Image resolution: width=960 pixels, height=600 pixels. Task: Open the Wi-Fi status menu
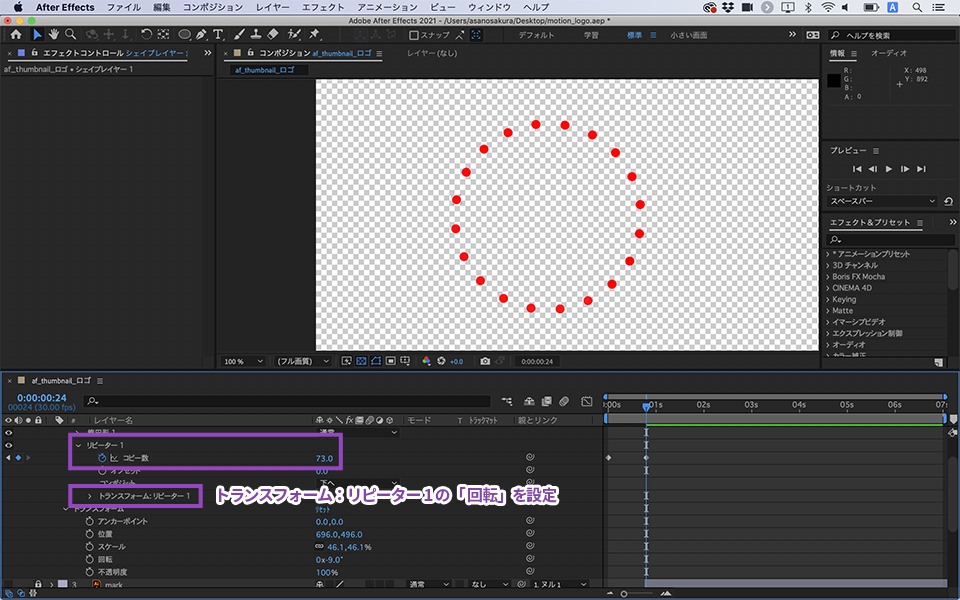[828, 7]
